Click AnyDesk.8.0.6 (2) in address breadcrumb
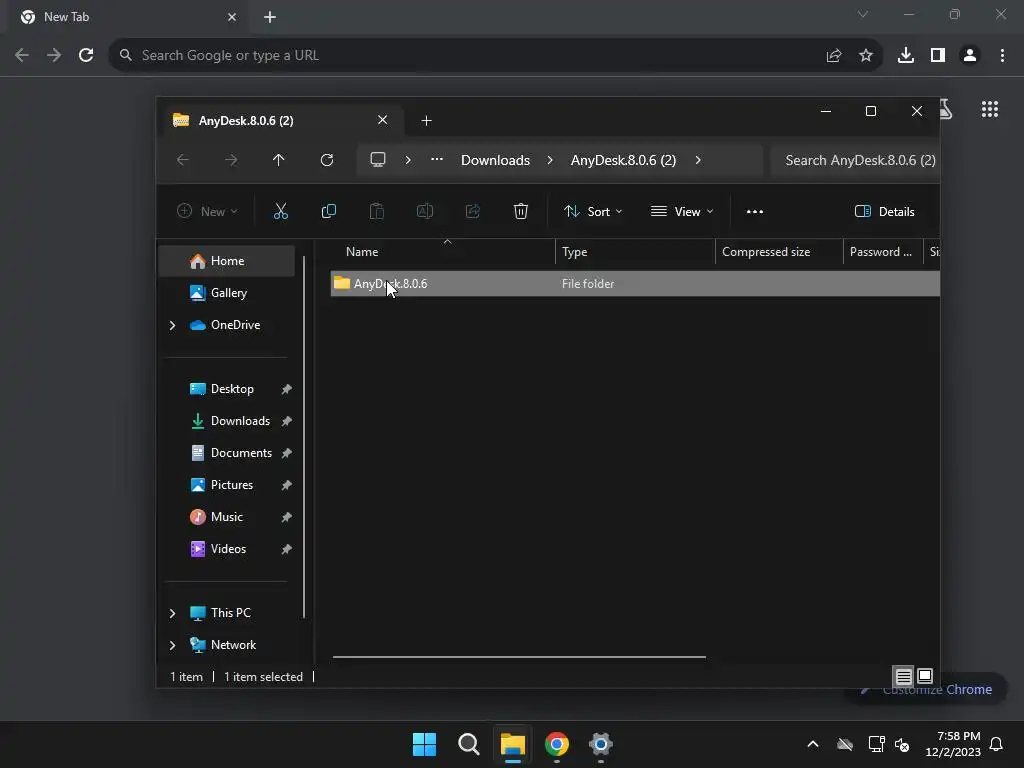This screenshot has width=1024, height=768. click(623, 160)
